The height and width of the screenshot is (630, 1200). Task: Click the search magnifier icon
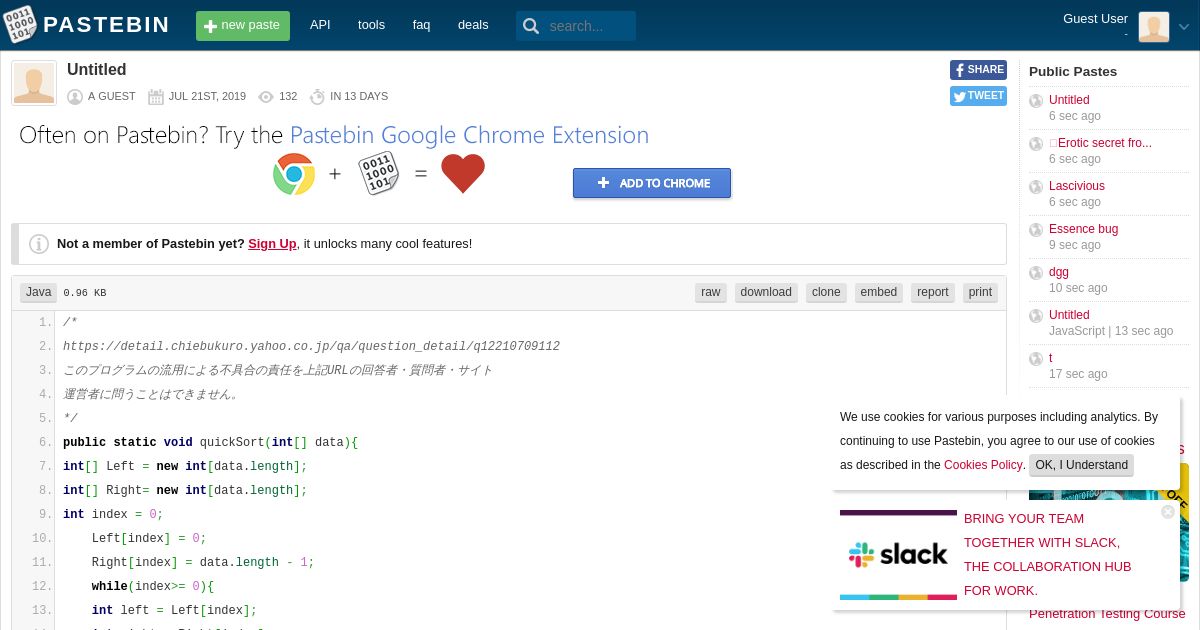coord(531,26)
